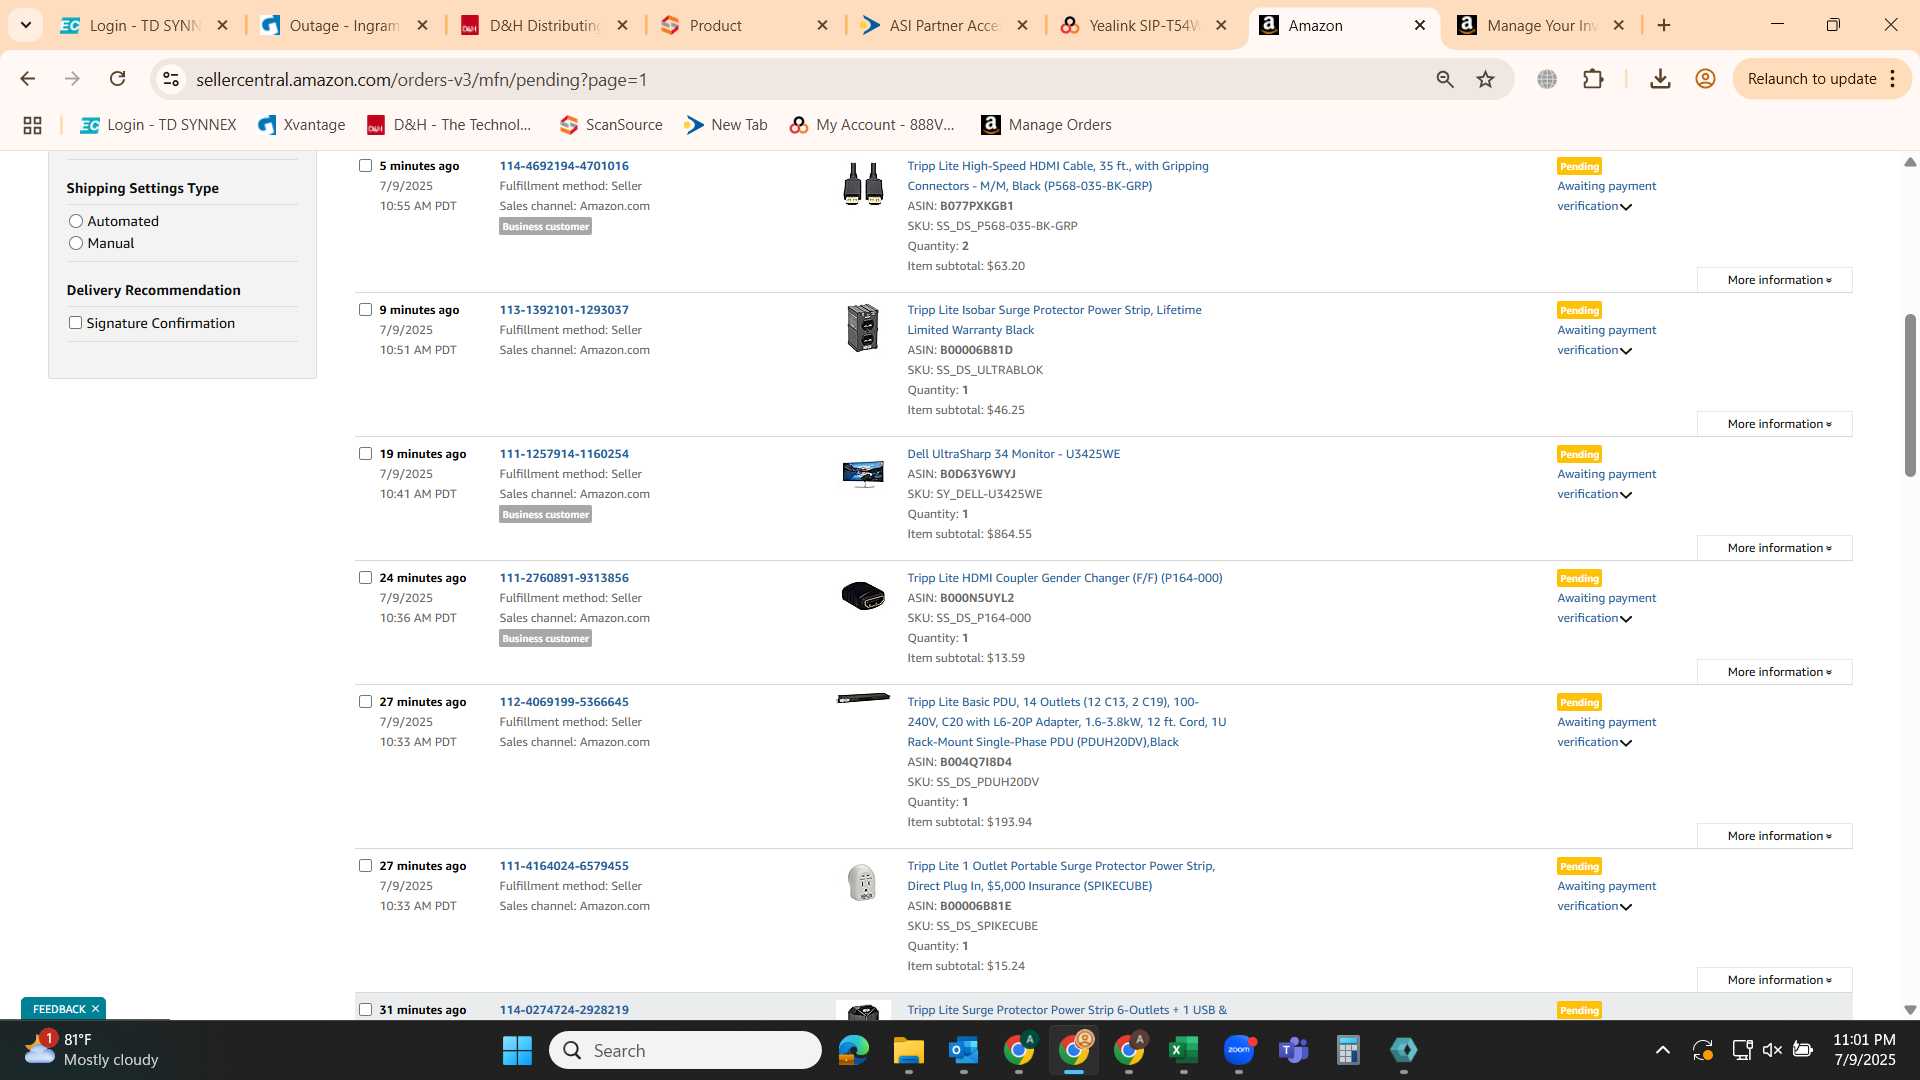The width and height of the screenshot is (1920, 1080).
Task: Switch to the Product tab
Action: 745,25
